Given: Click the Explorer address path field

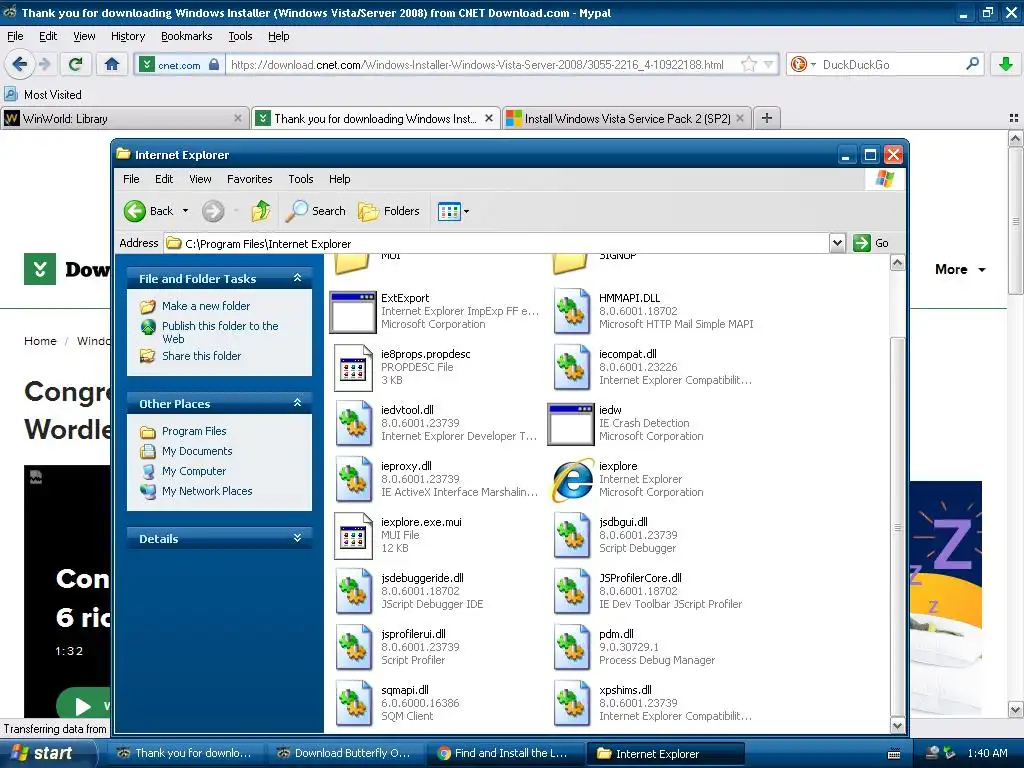Looking at the screenshot, I should (496, 244).
